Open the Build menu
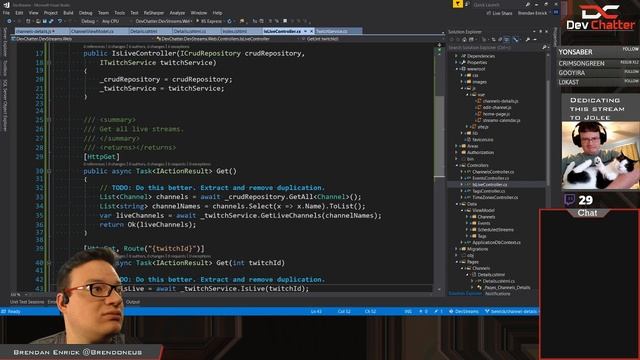Image resolution: width=640 pixels, height=360 pixels. coord(68,13)
